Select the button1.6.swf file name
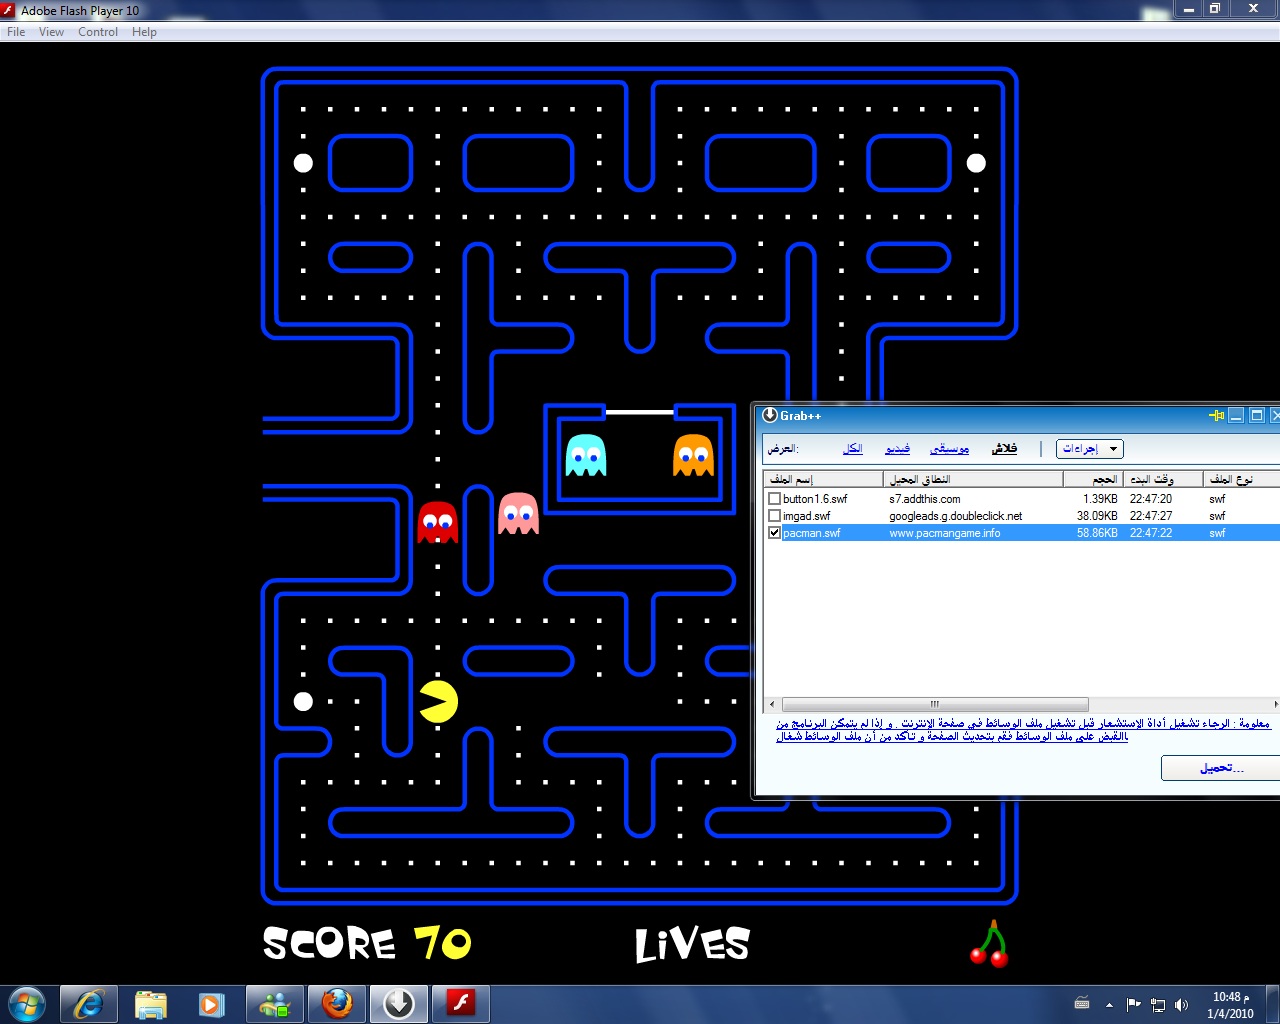The image size is (1280, 1024). pyautogui.click(x=815, y=499)
